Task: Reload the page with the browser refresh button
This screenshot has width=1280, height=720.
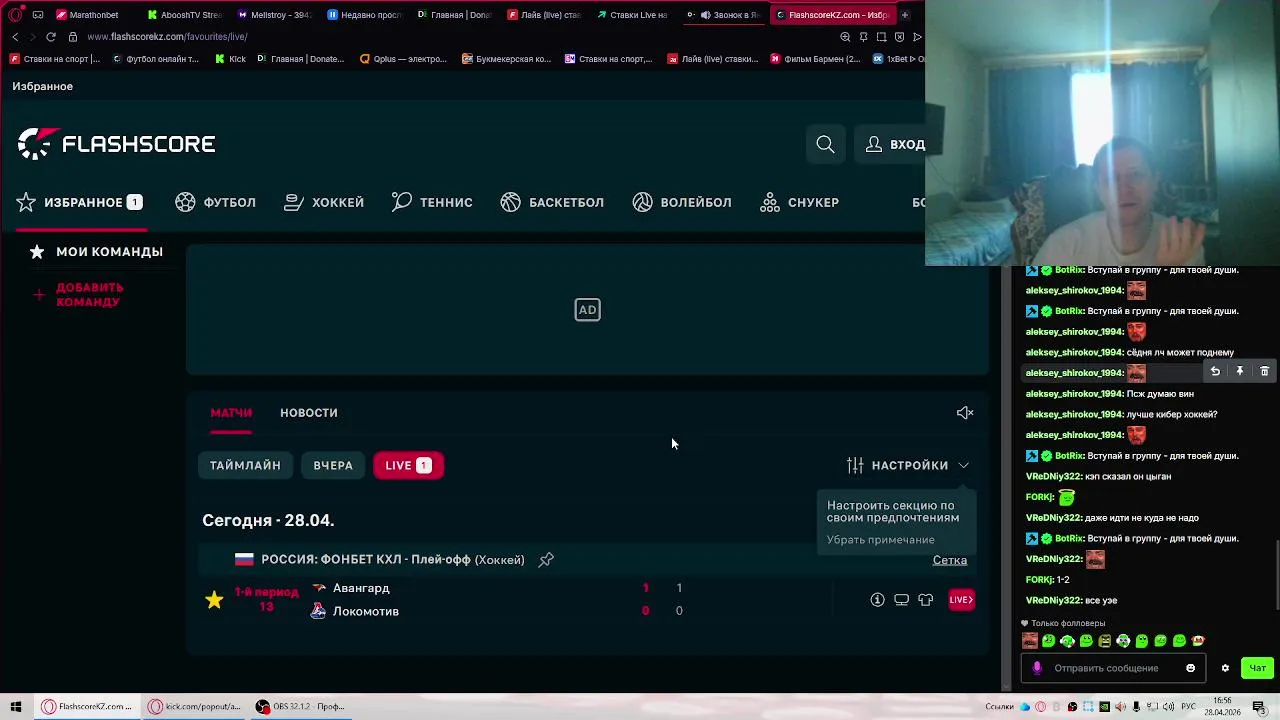Action: click(x=51, y=37)
